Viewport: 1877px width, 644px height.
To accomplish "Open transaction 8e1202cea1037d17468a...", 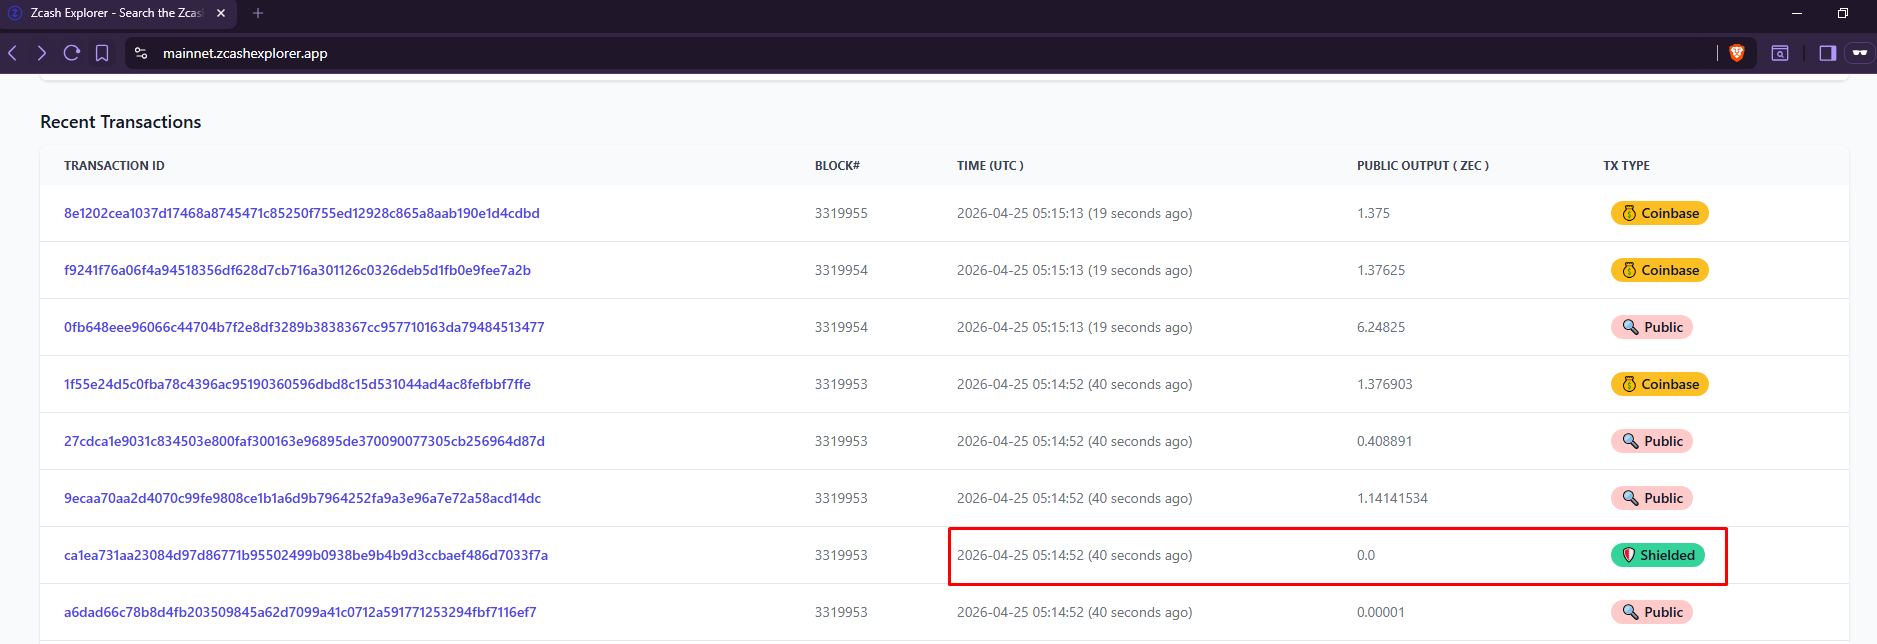I will [x=302, y=213].
